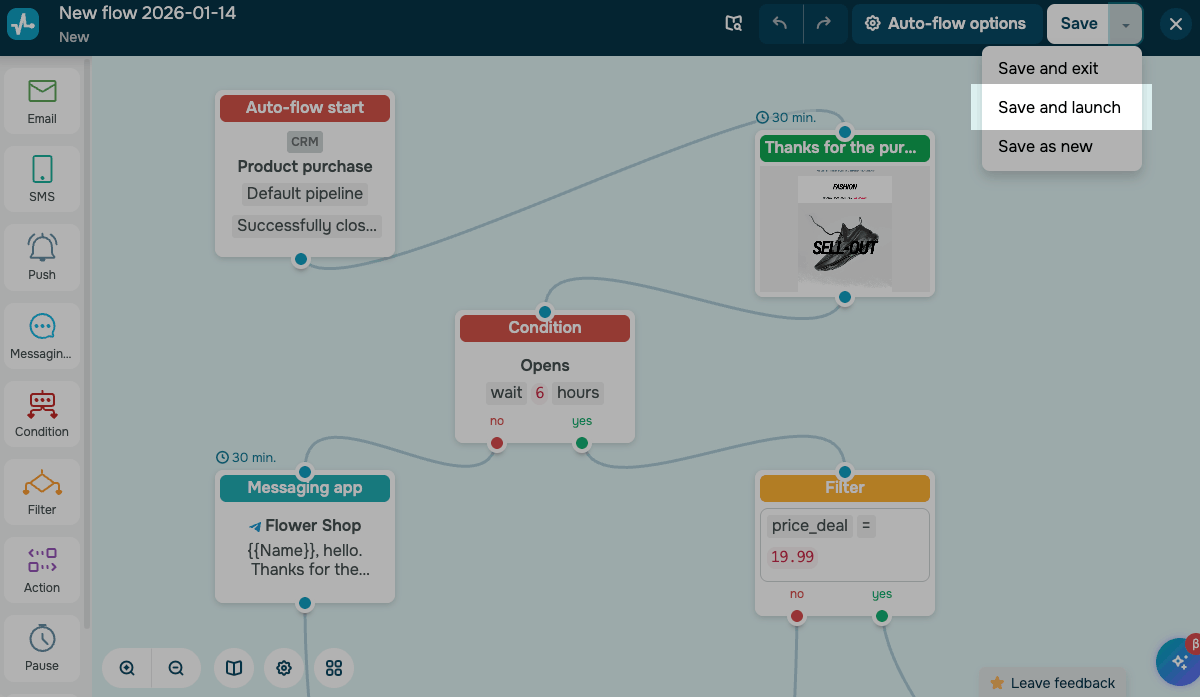Undo the last flow change
The height and width of the screenshot is (697, 1200).
pyautogui.click(x=780, y=24)
